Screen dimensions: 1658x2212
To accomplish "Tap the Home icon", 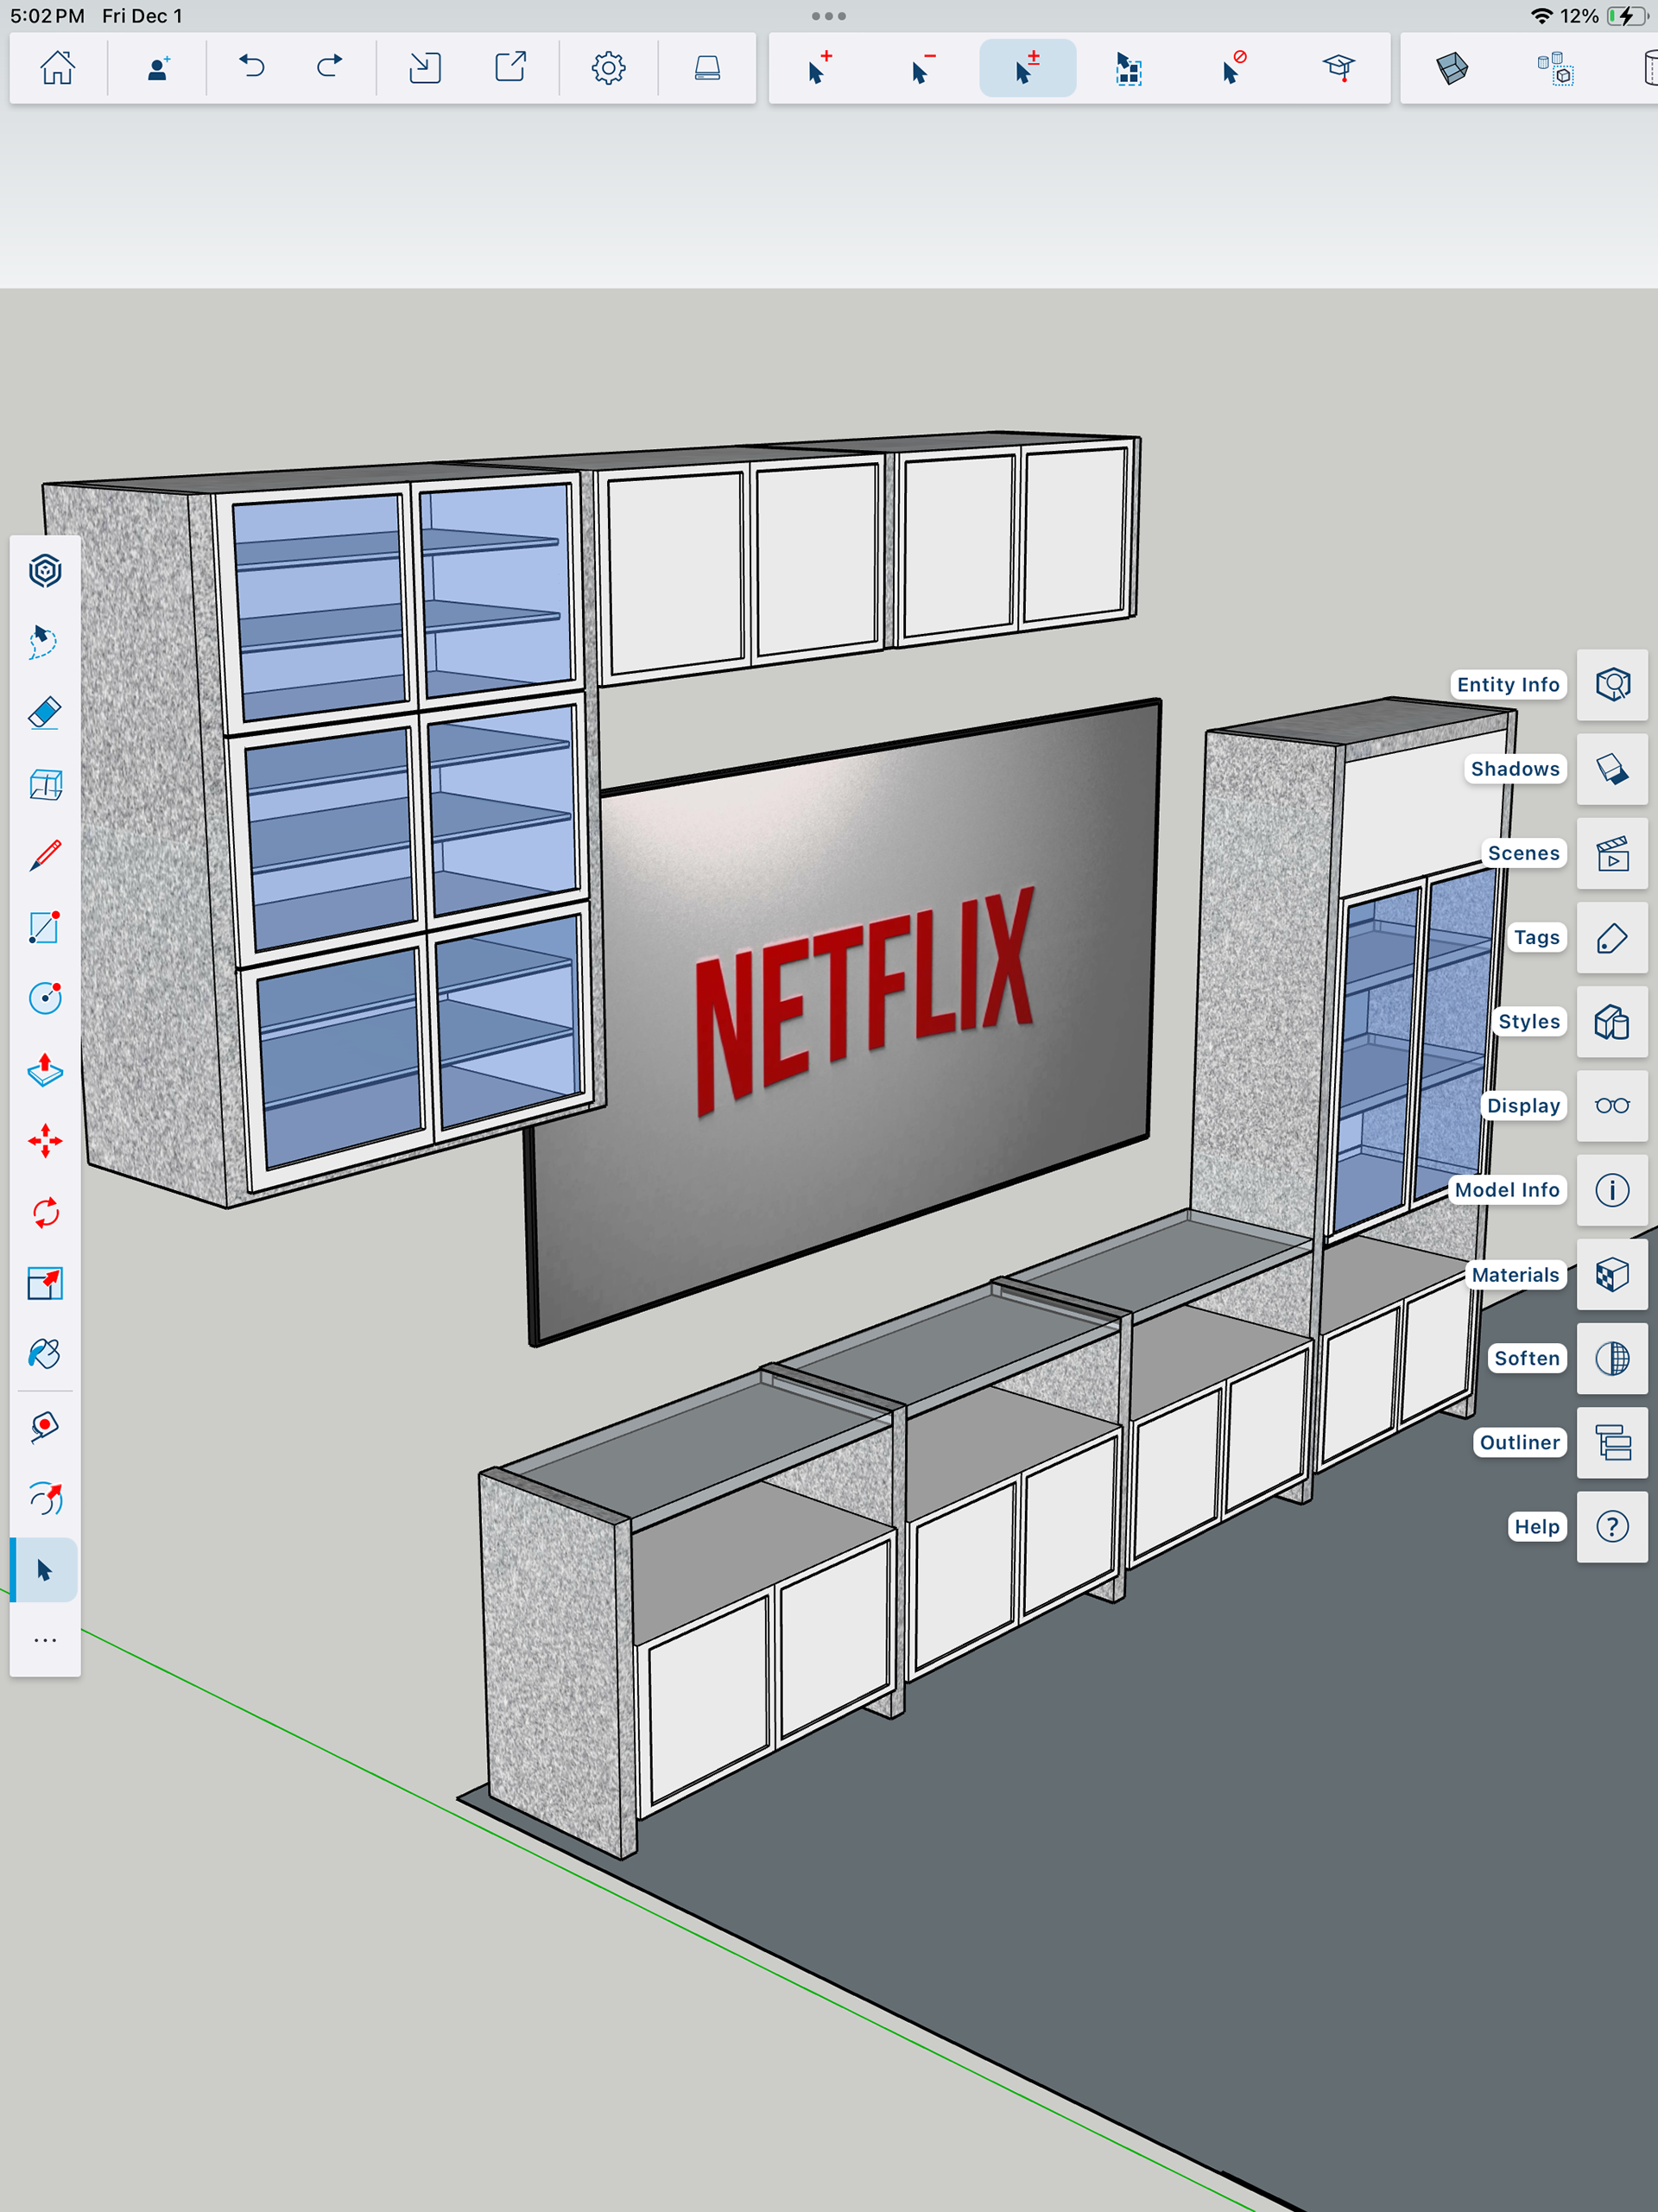I will [x=57, y=68].
